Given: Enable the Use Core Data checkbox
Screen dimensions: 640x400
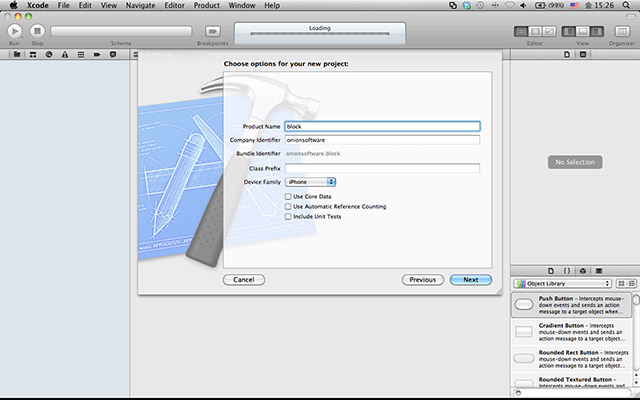Looking at the screenshot, I should (x=288, y=196).
